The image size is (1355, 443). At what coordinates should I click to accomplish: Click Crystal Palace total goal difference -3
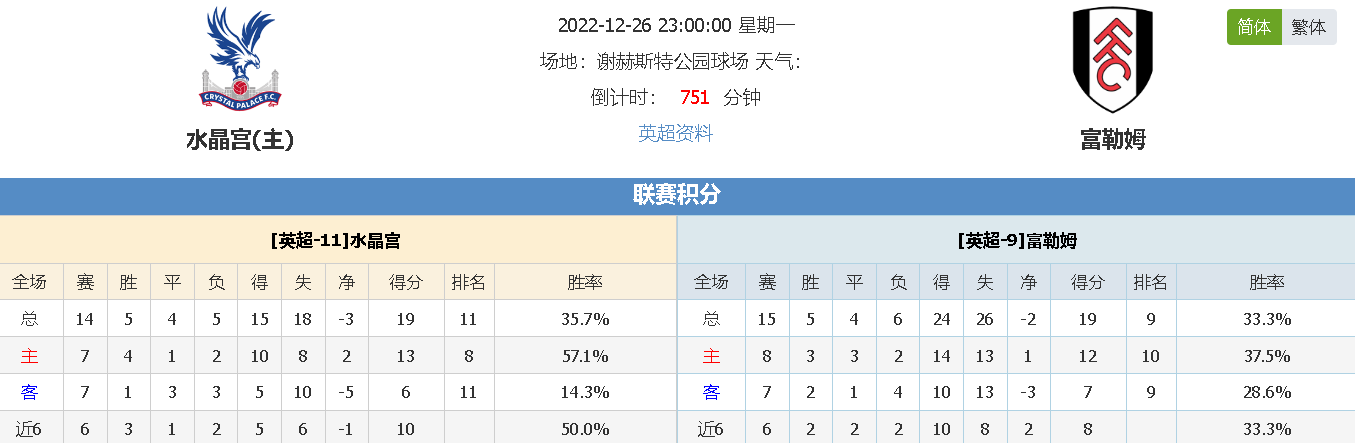coord(346,320)
